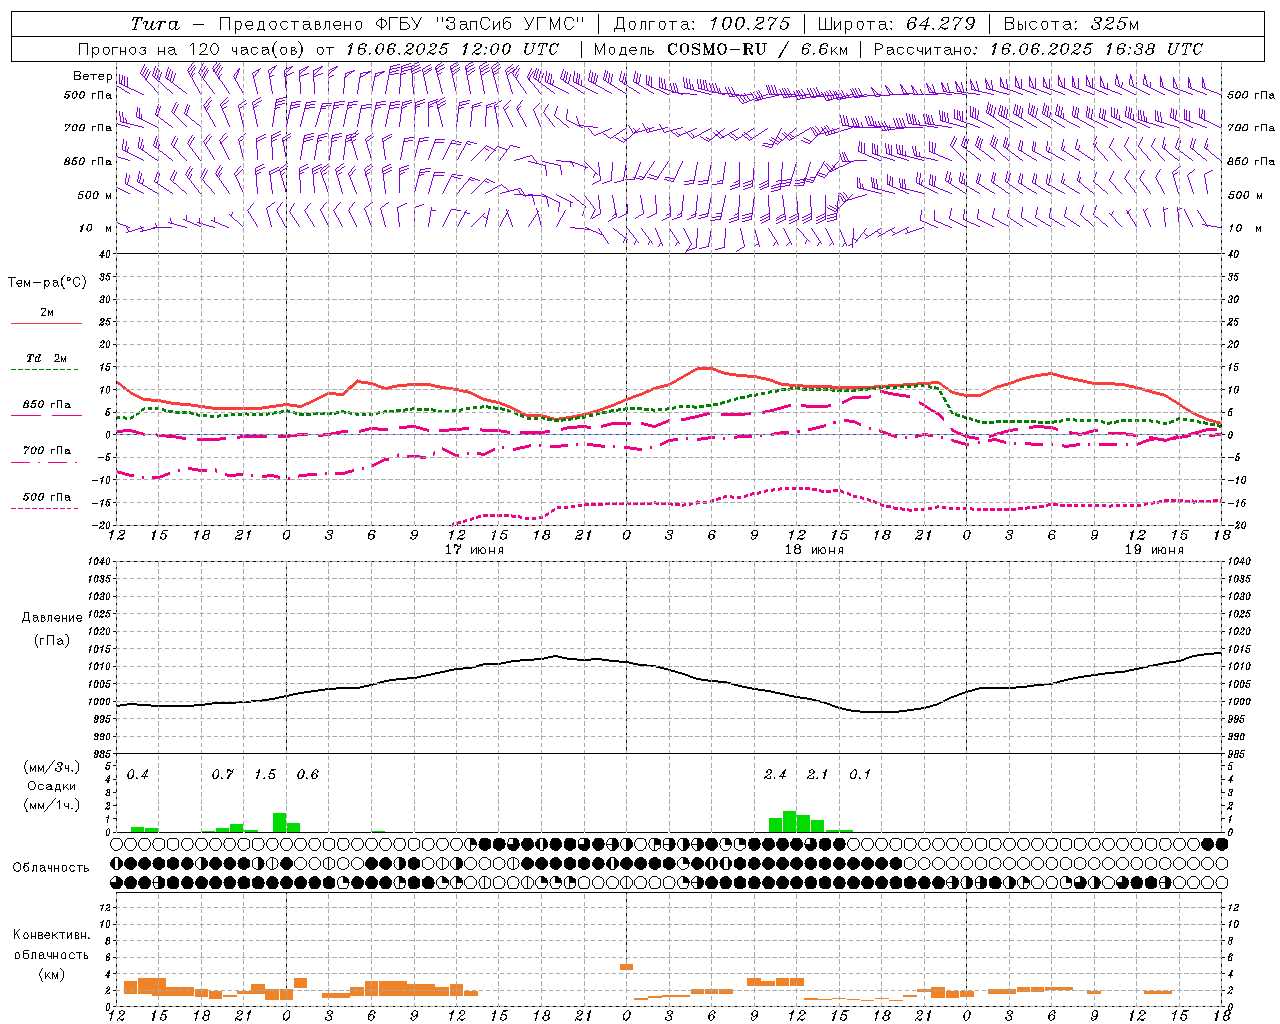Click the "18 июня" date label

click(x=814, y=550)
